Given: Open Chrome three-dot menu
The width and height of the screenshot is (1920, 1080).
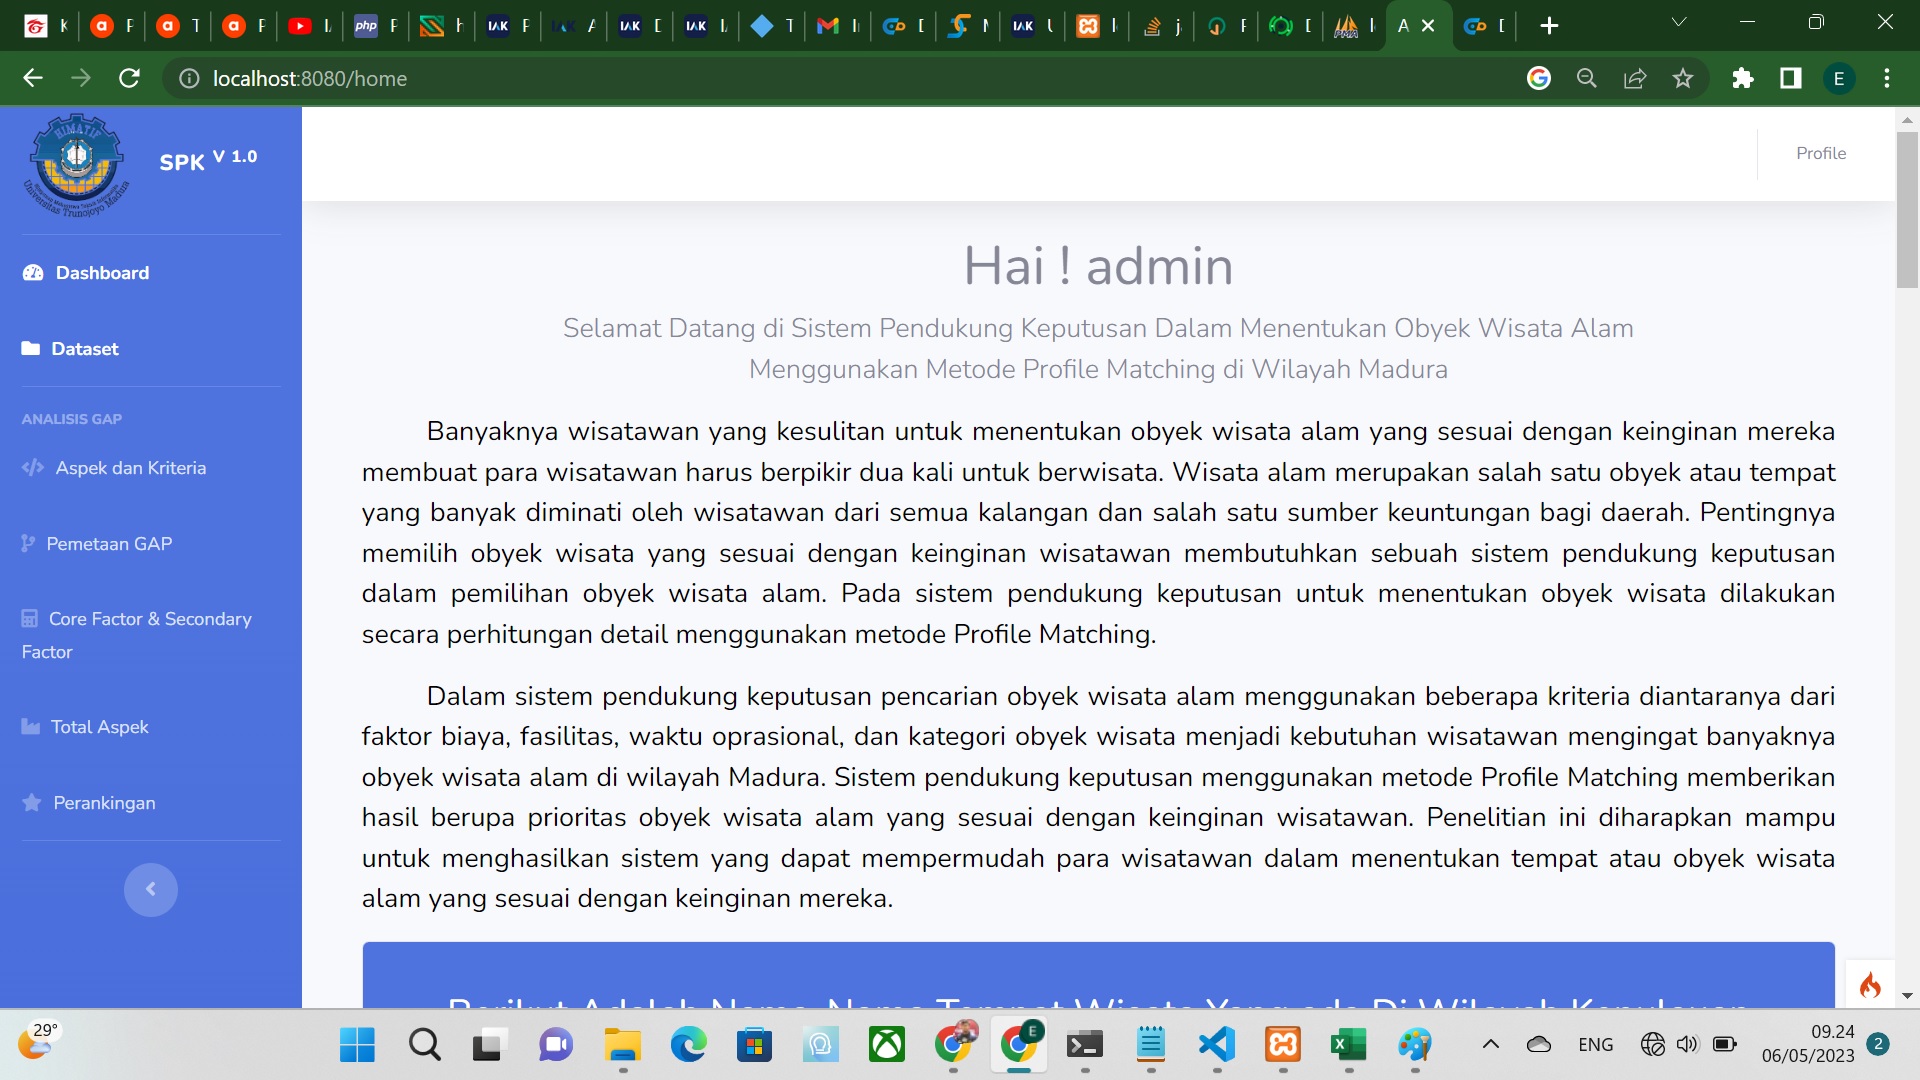Looking at the screenshot, I should coord(1887,78).
